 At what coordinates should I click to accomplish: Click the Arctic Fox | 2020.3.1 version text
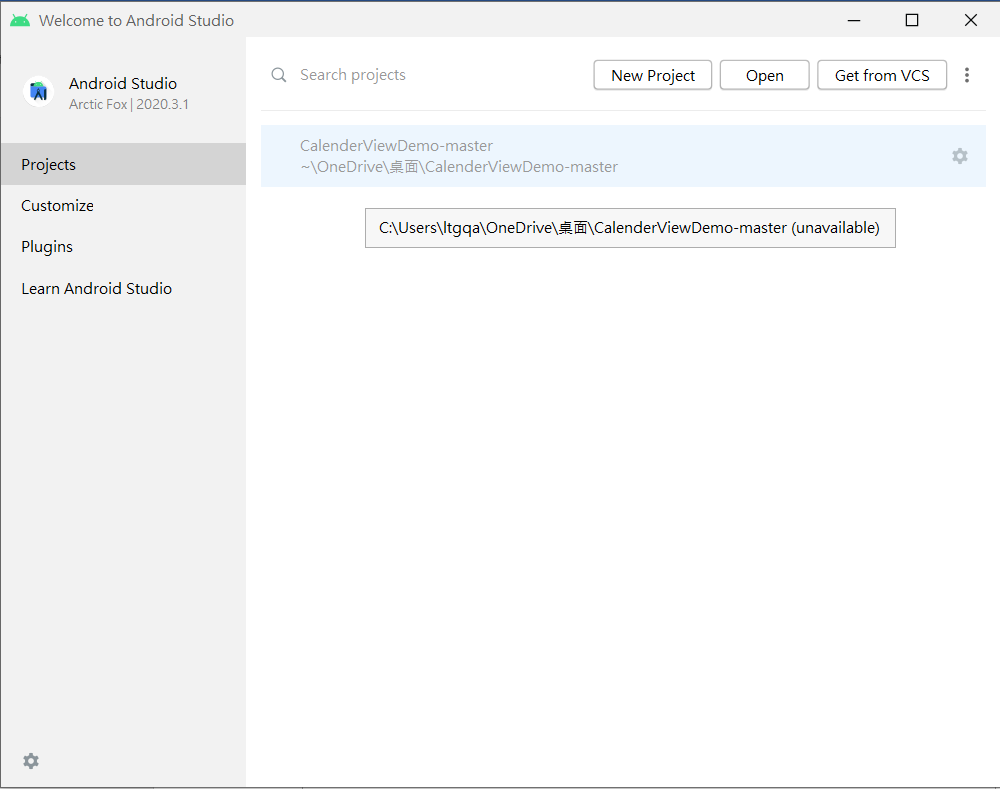pos(129,104)
